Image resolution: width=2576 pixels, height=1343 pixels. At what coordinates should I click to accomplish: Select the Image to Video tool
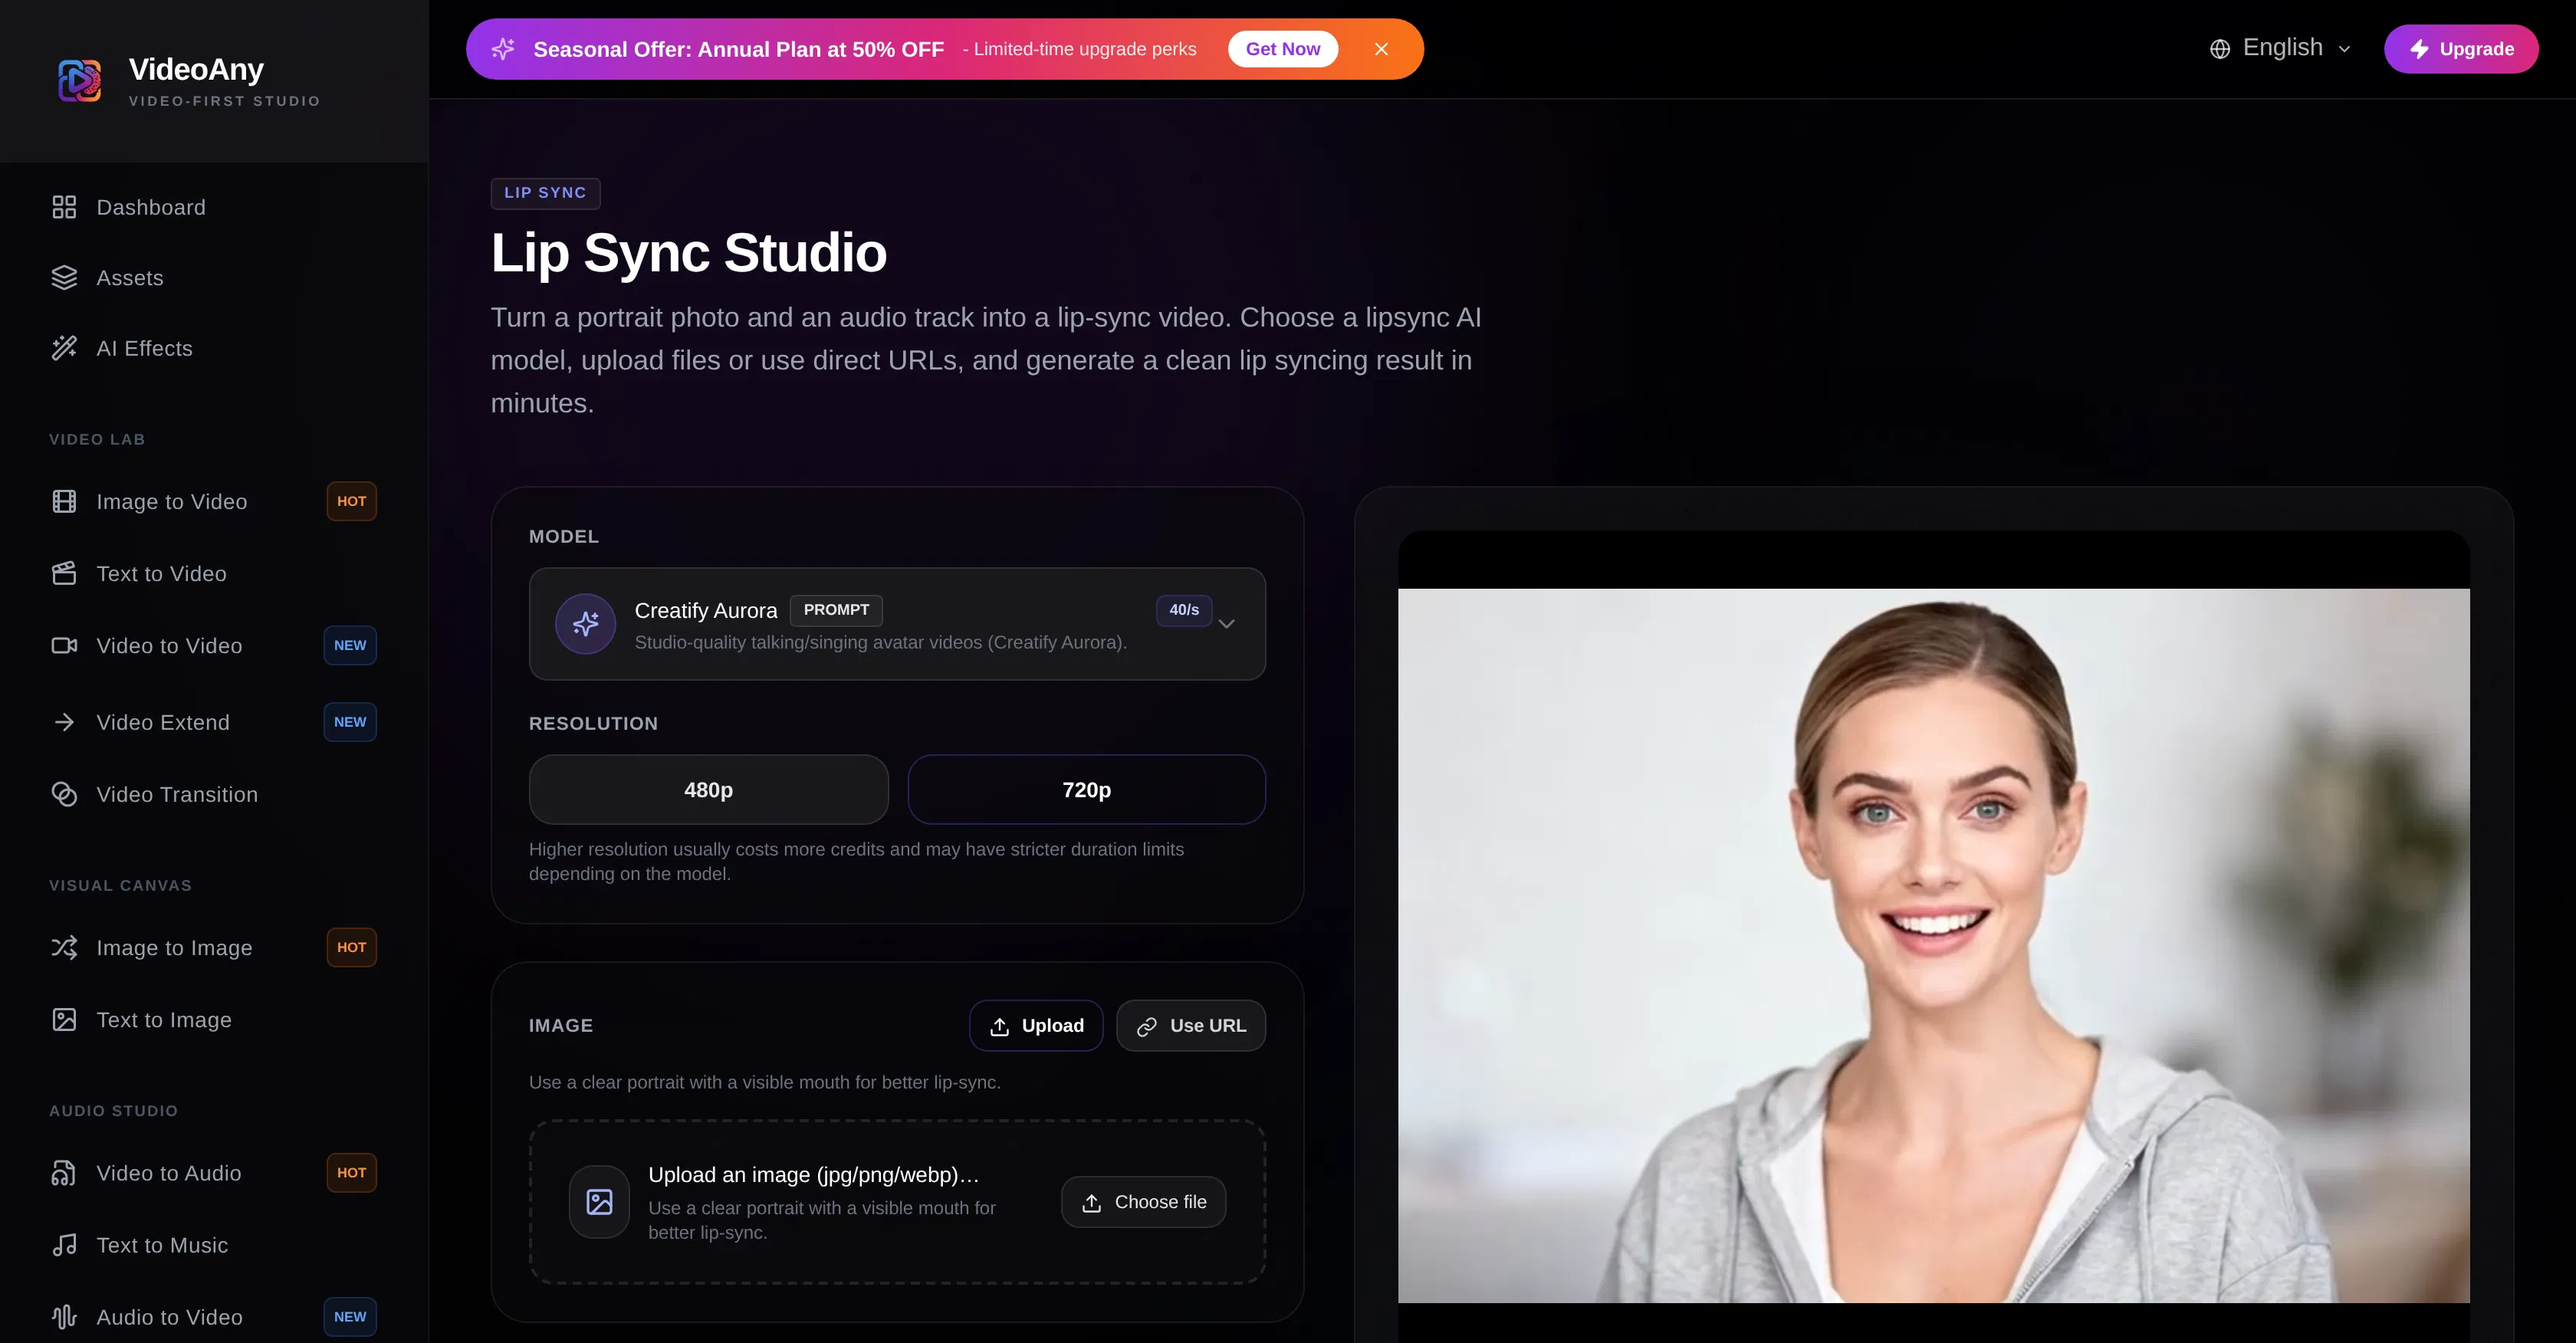pos(172,501)
